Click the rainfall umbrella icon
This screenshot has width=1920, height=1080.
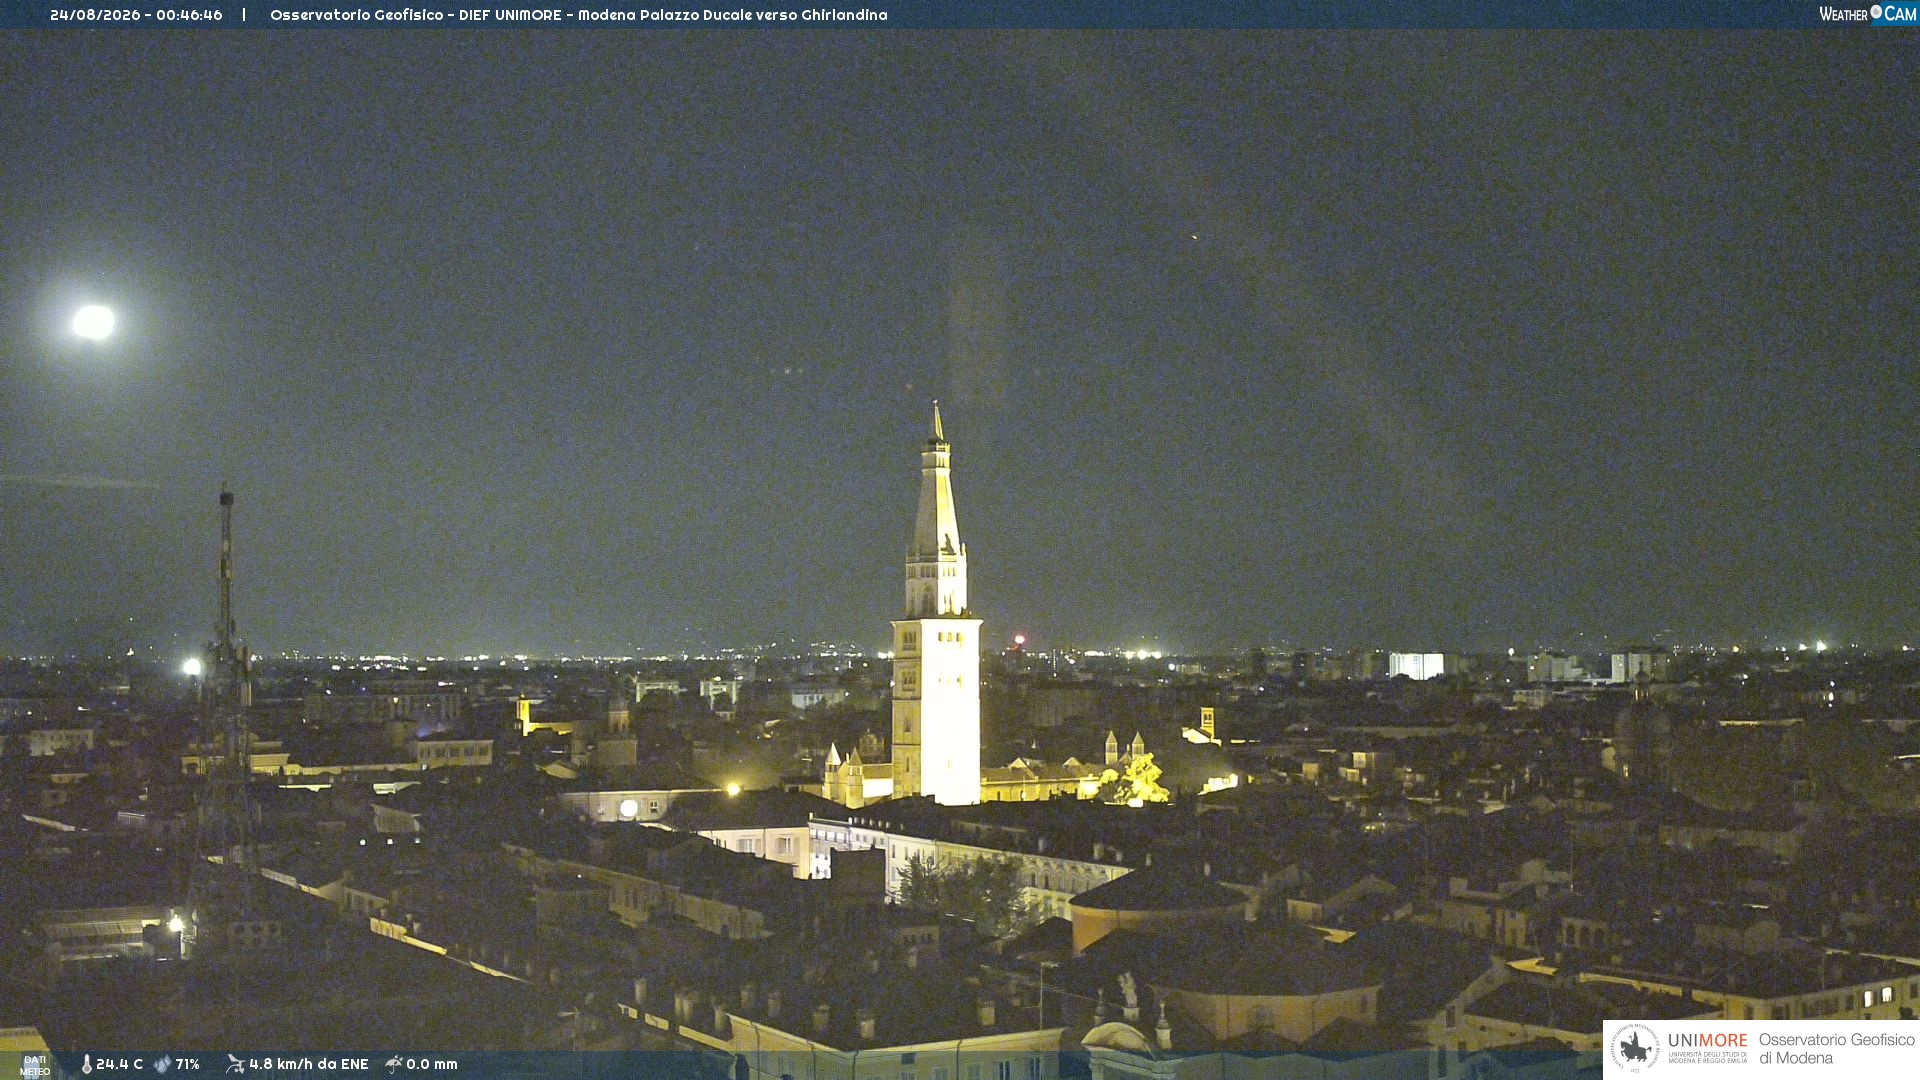394,1064
